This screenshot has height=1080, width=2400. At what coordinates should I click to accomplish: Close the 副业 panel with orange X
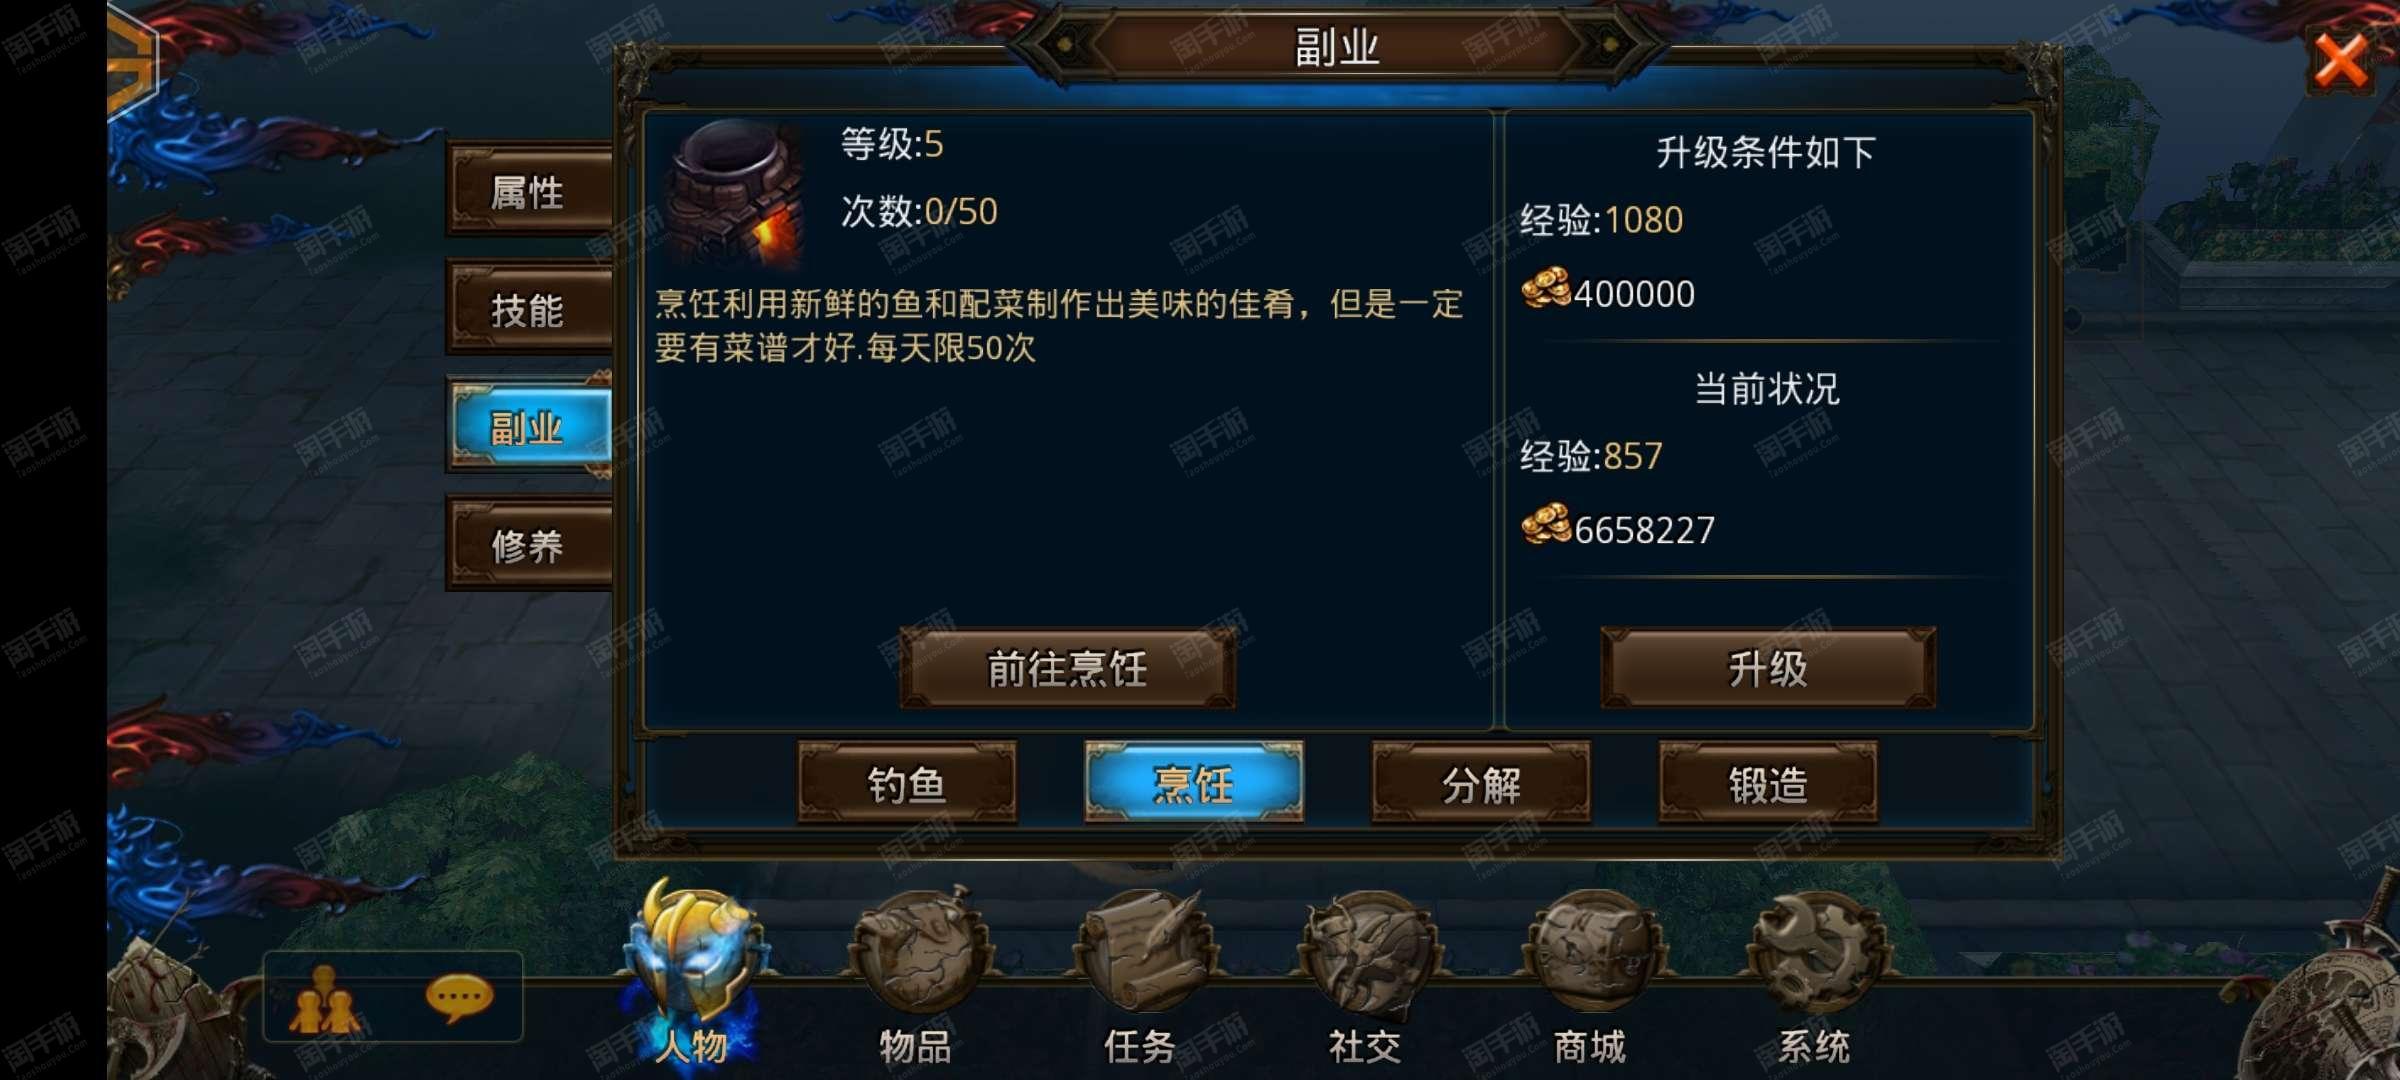click(2341, 62)
